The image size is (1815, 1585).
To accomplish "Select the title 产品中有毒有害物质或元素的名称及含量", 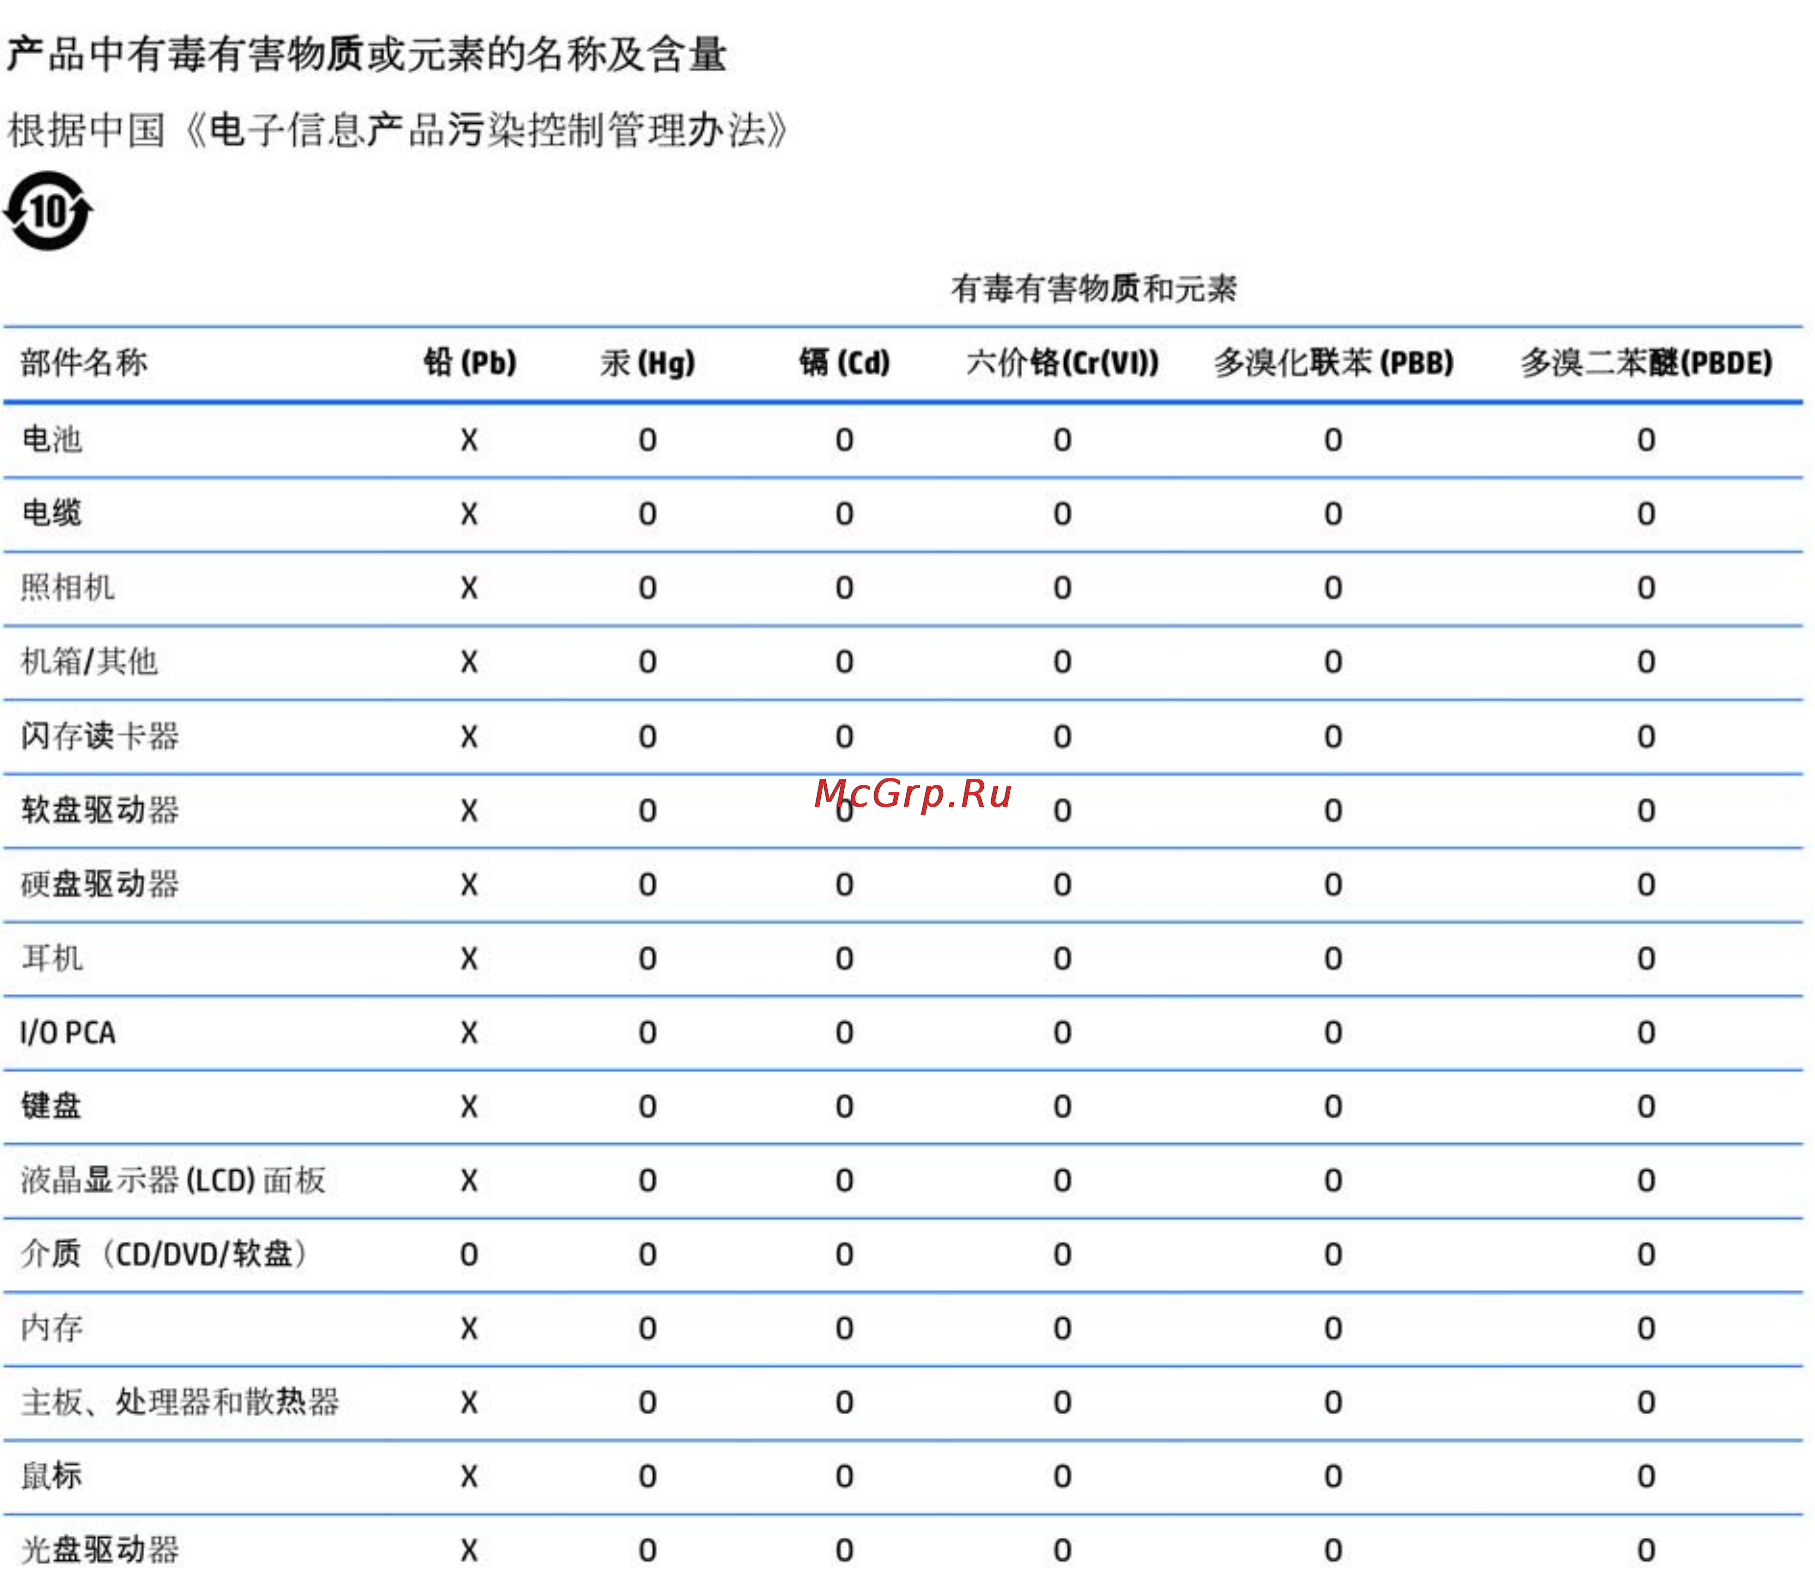I will coord(367,54).
